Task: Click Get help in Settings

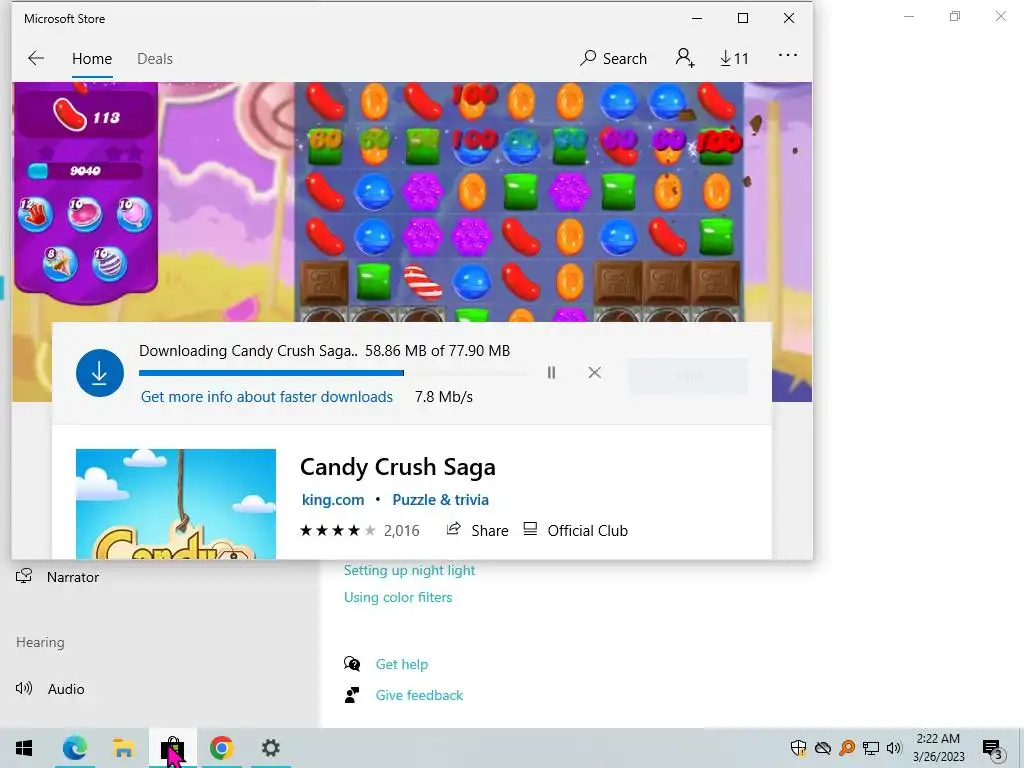Action: [402, 664]
